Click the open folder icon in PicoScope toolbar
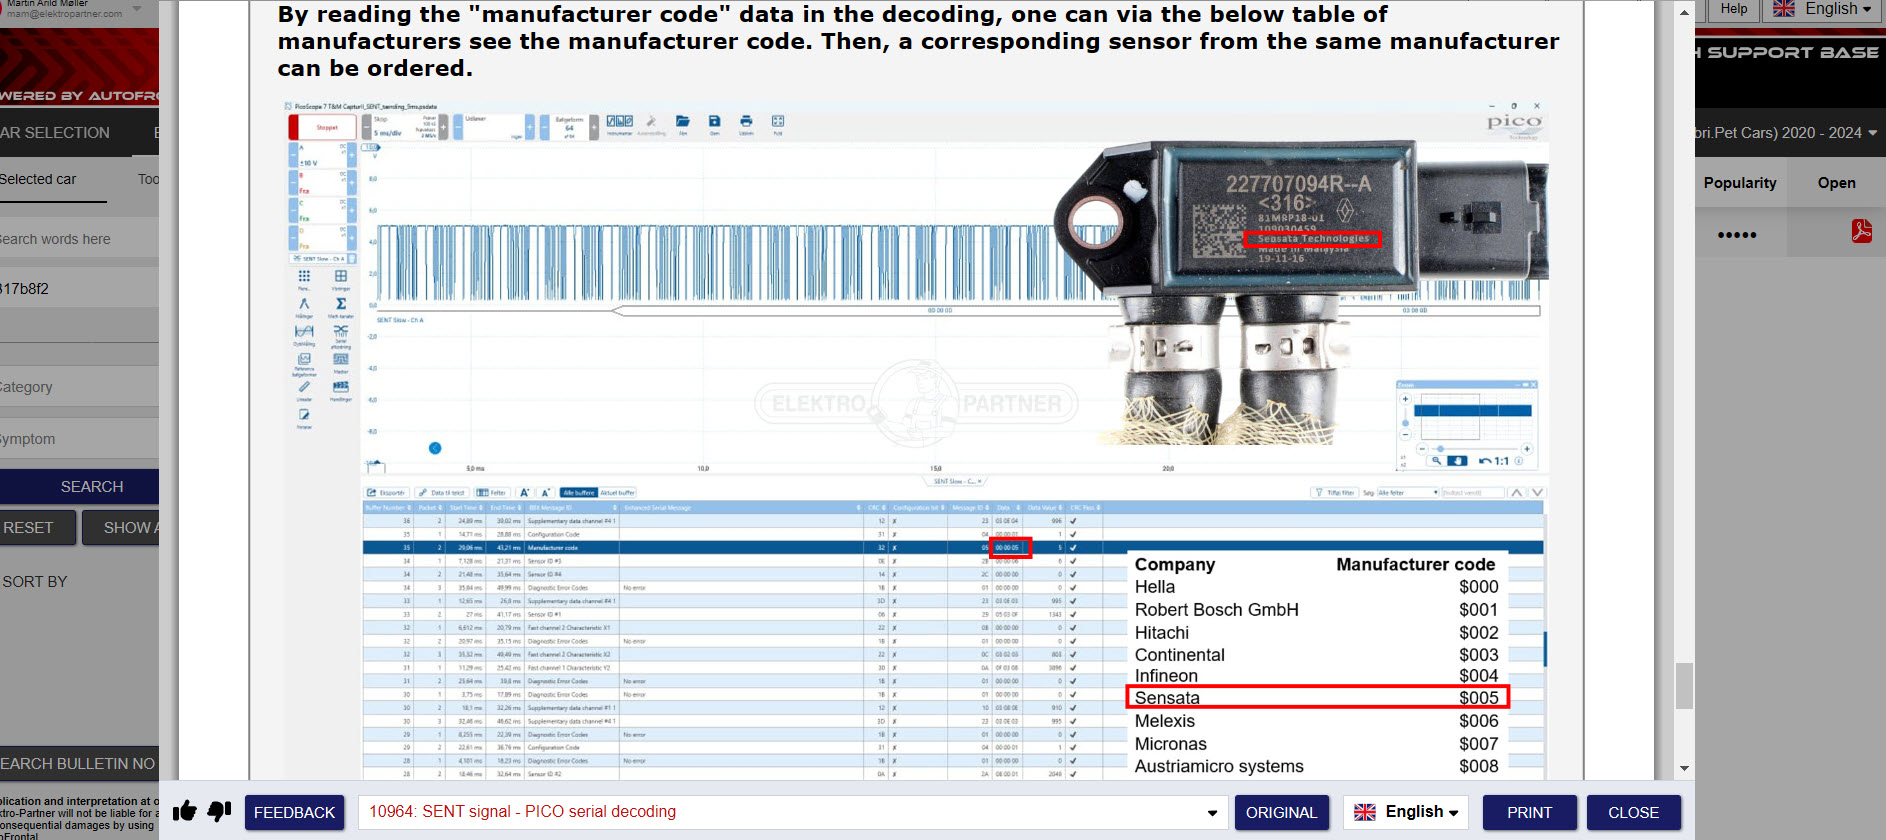The image size is (1886, 840). point(683,122)
